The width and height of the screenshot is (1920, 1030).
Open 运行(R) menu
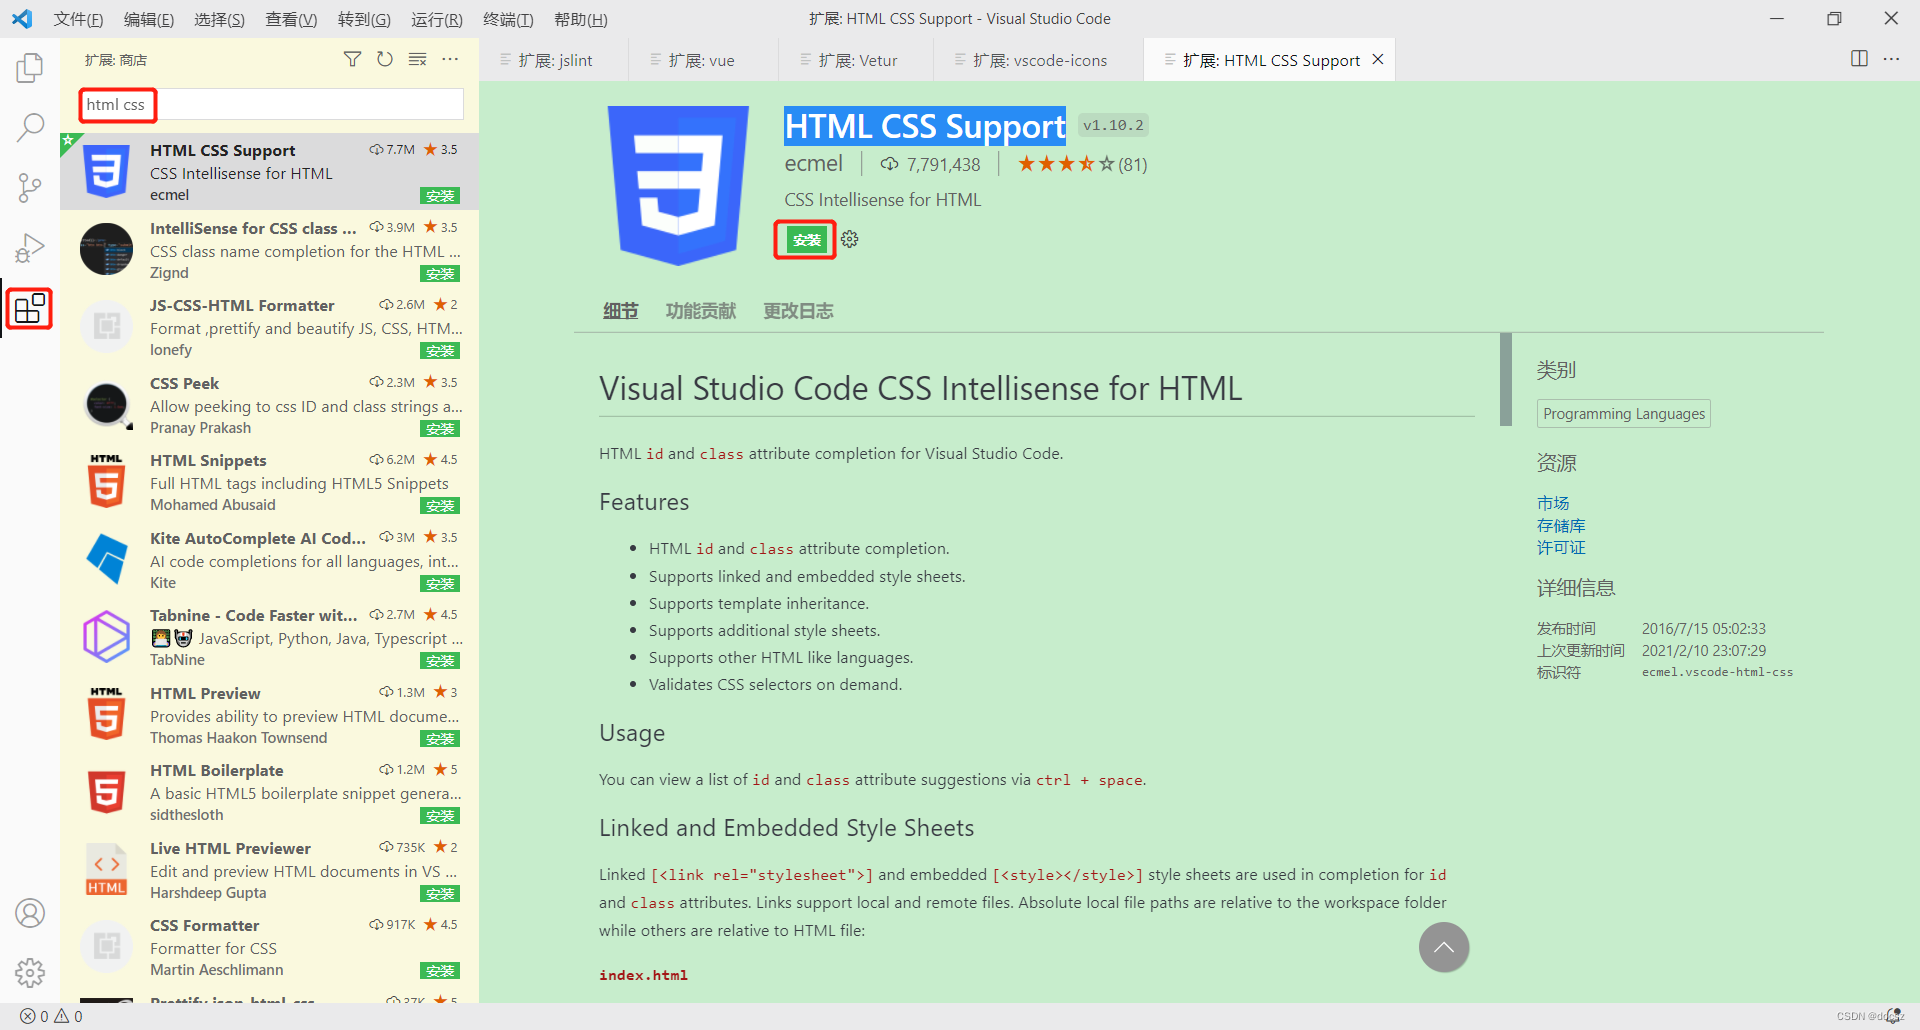[x=436, y=19]
